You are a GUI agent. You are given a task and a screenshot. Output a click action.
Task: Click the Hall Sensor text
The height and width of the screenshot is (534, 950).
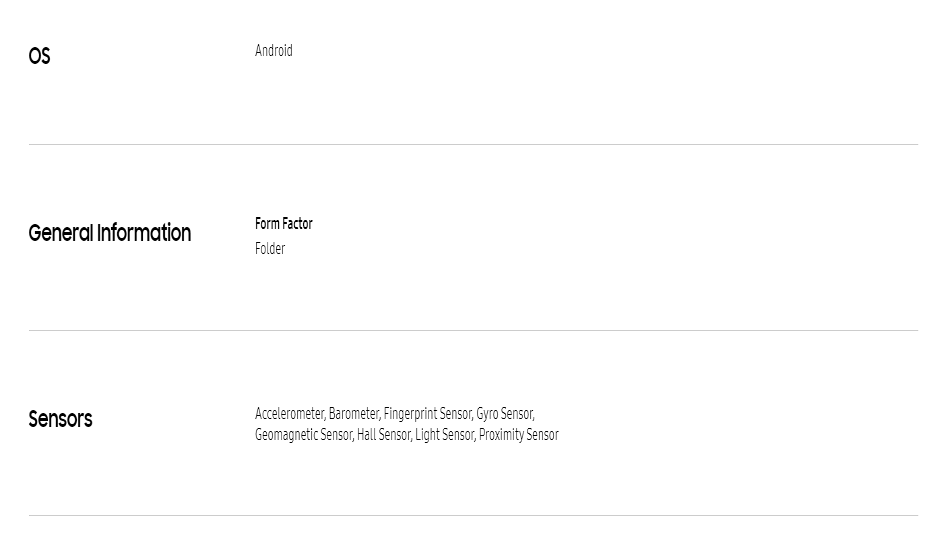[x=384, y=435]
